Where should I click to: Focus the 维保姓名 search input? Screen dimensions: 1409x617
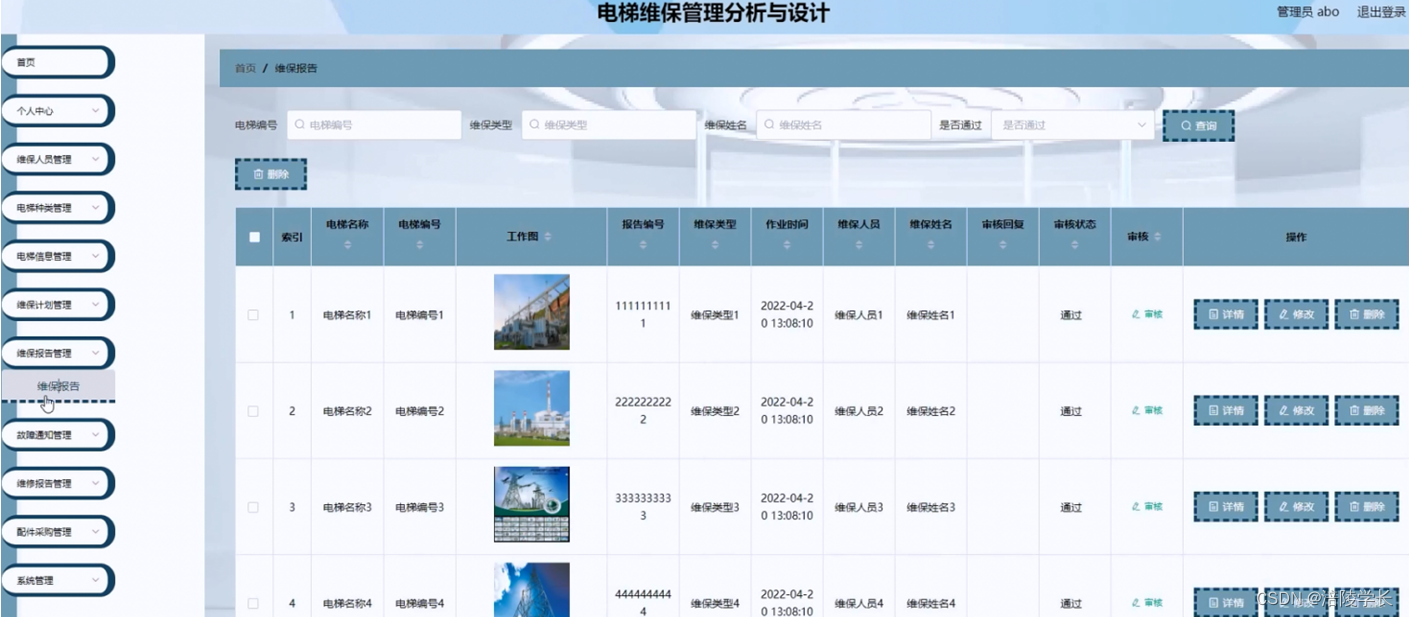843,125
